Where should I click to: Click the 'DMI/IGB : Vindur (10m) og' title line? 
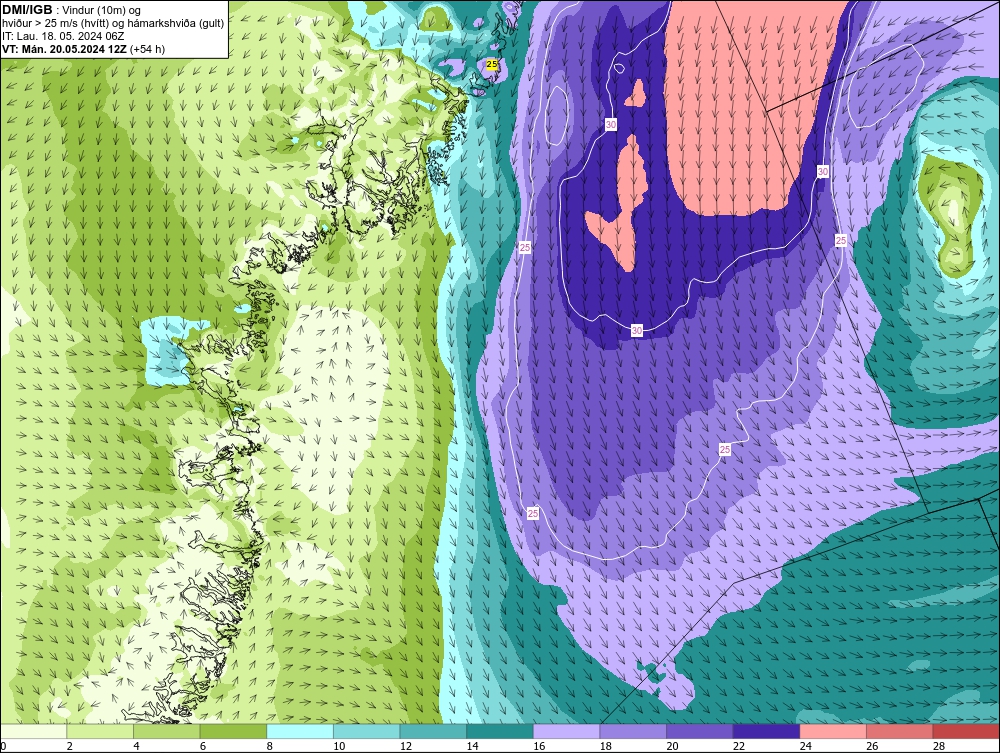(x=71, y=10)
